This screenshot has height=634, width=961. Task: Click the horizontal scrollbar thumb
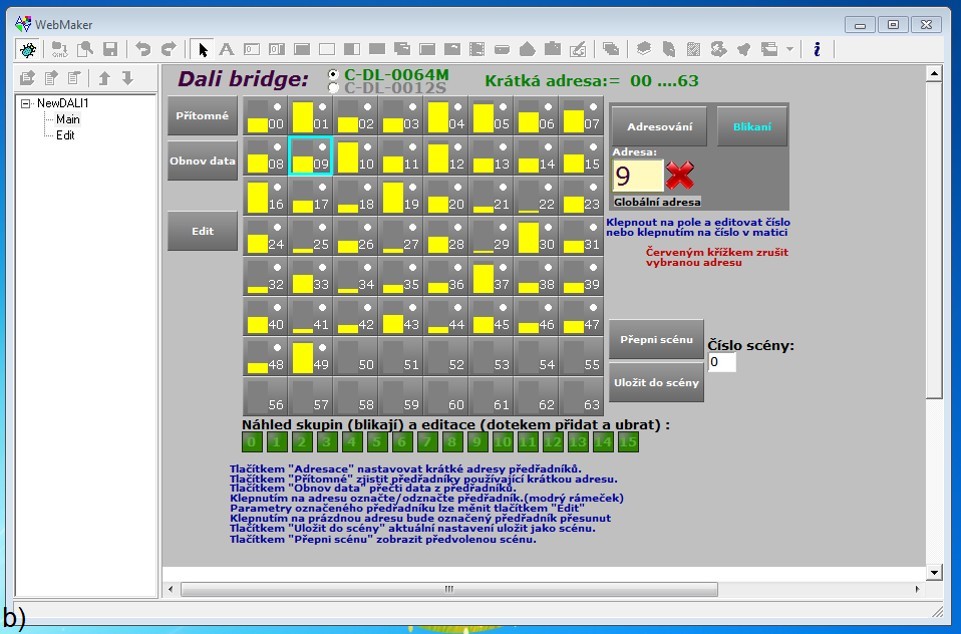point(449,589)
